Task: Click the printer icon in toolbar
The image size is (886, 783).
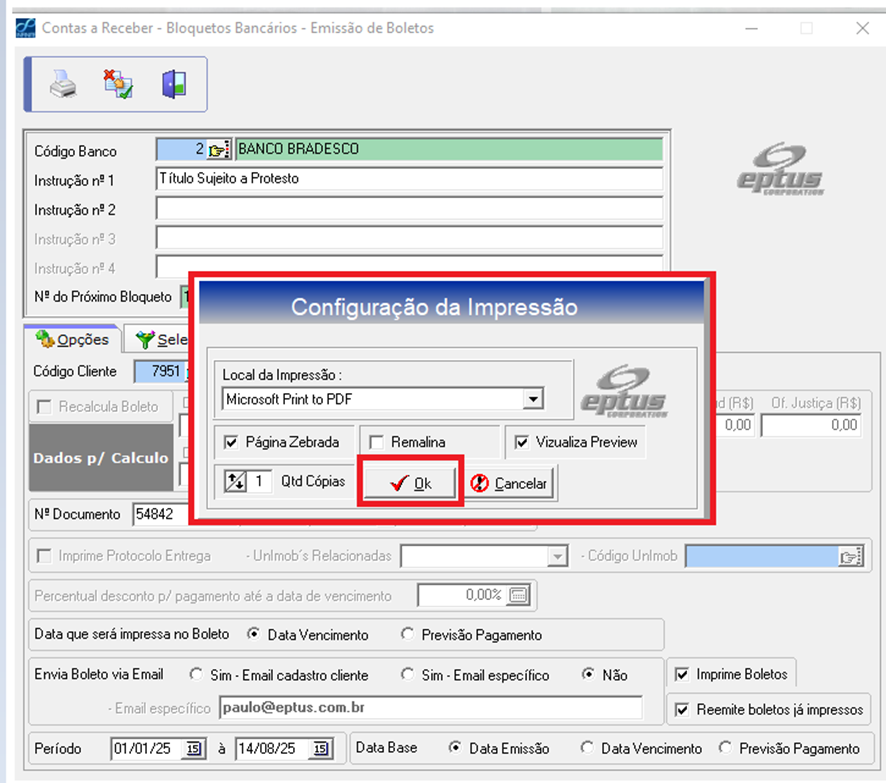Action: (64, 85)
